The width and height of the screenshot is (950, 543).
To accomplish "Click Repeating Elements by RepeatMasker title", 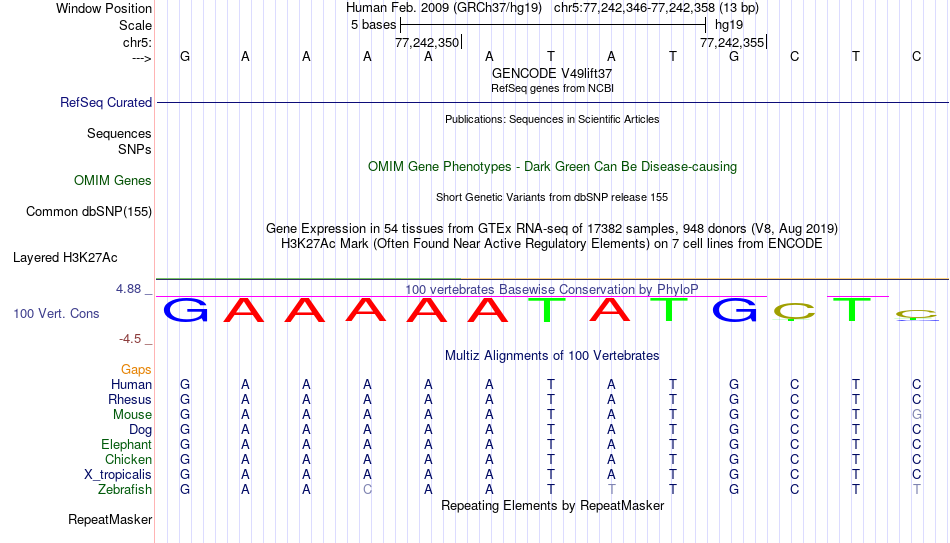I will pos(552,505).
